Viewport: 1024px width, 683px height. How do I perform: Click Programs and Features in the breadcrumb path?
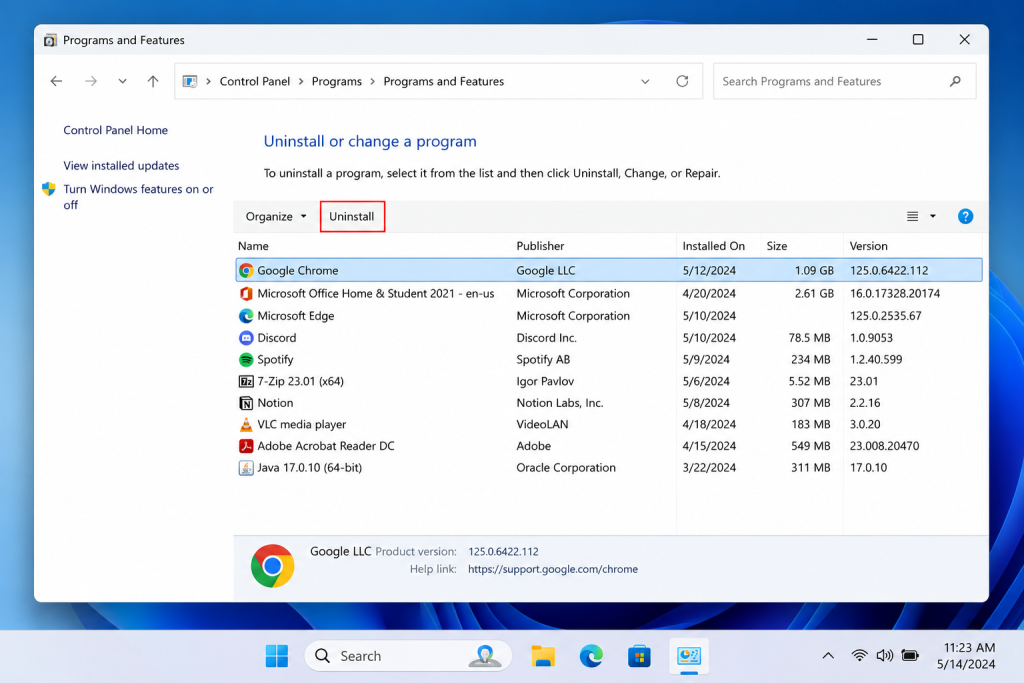[443, 81]
